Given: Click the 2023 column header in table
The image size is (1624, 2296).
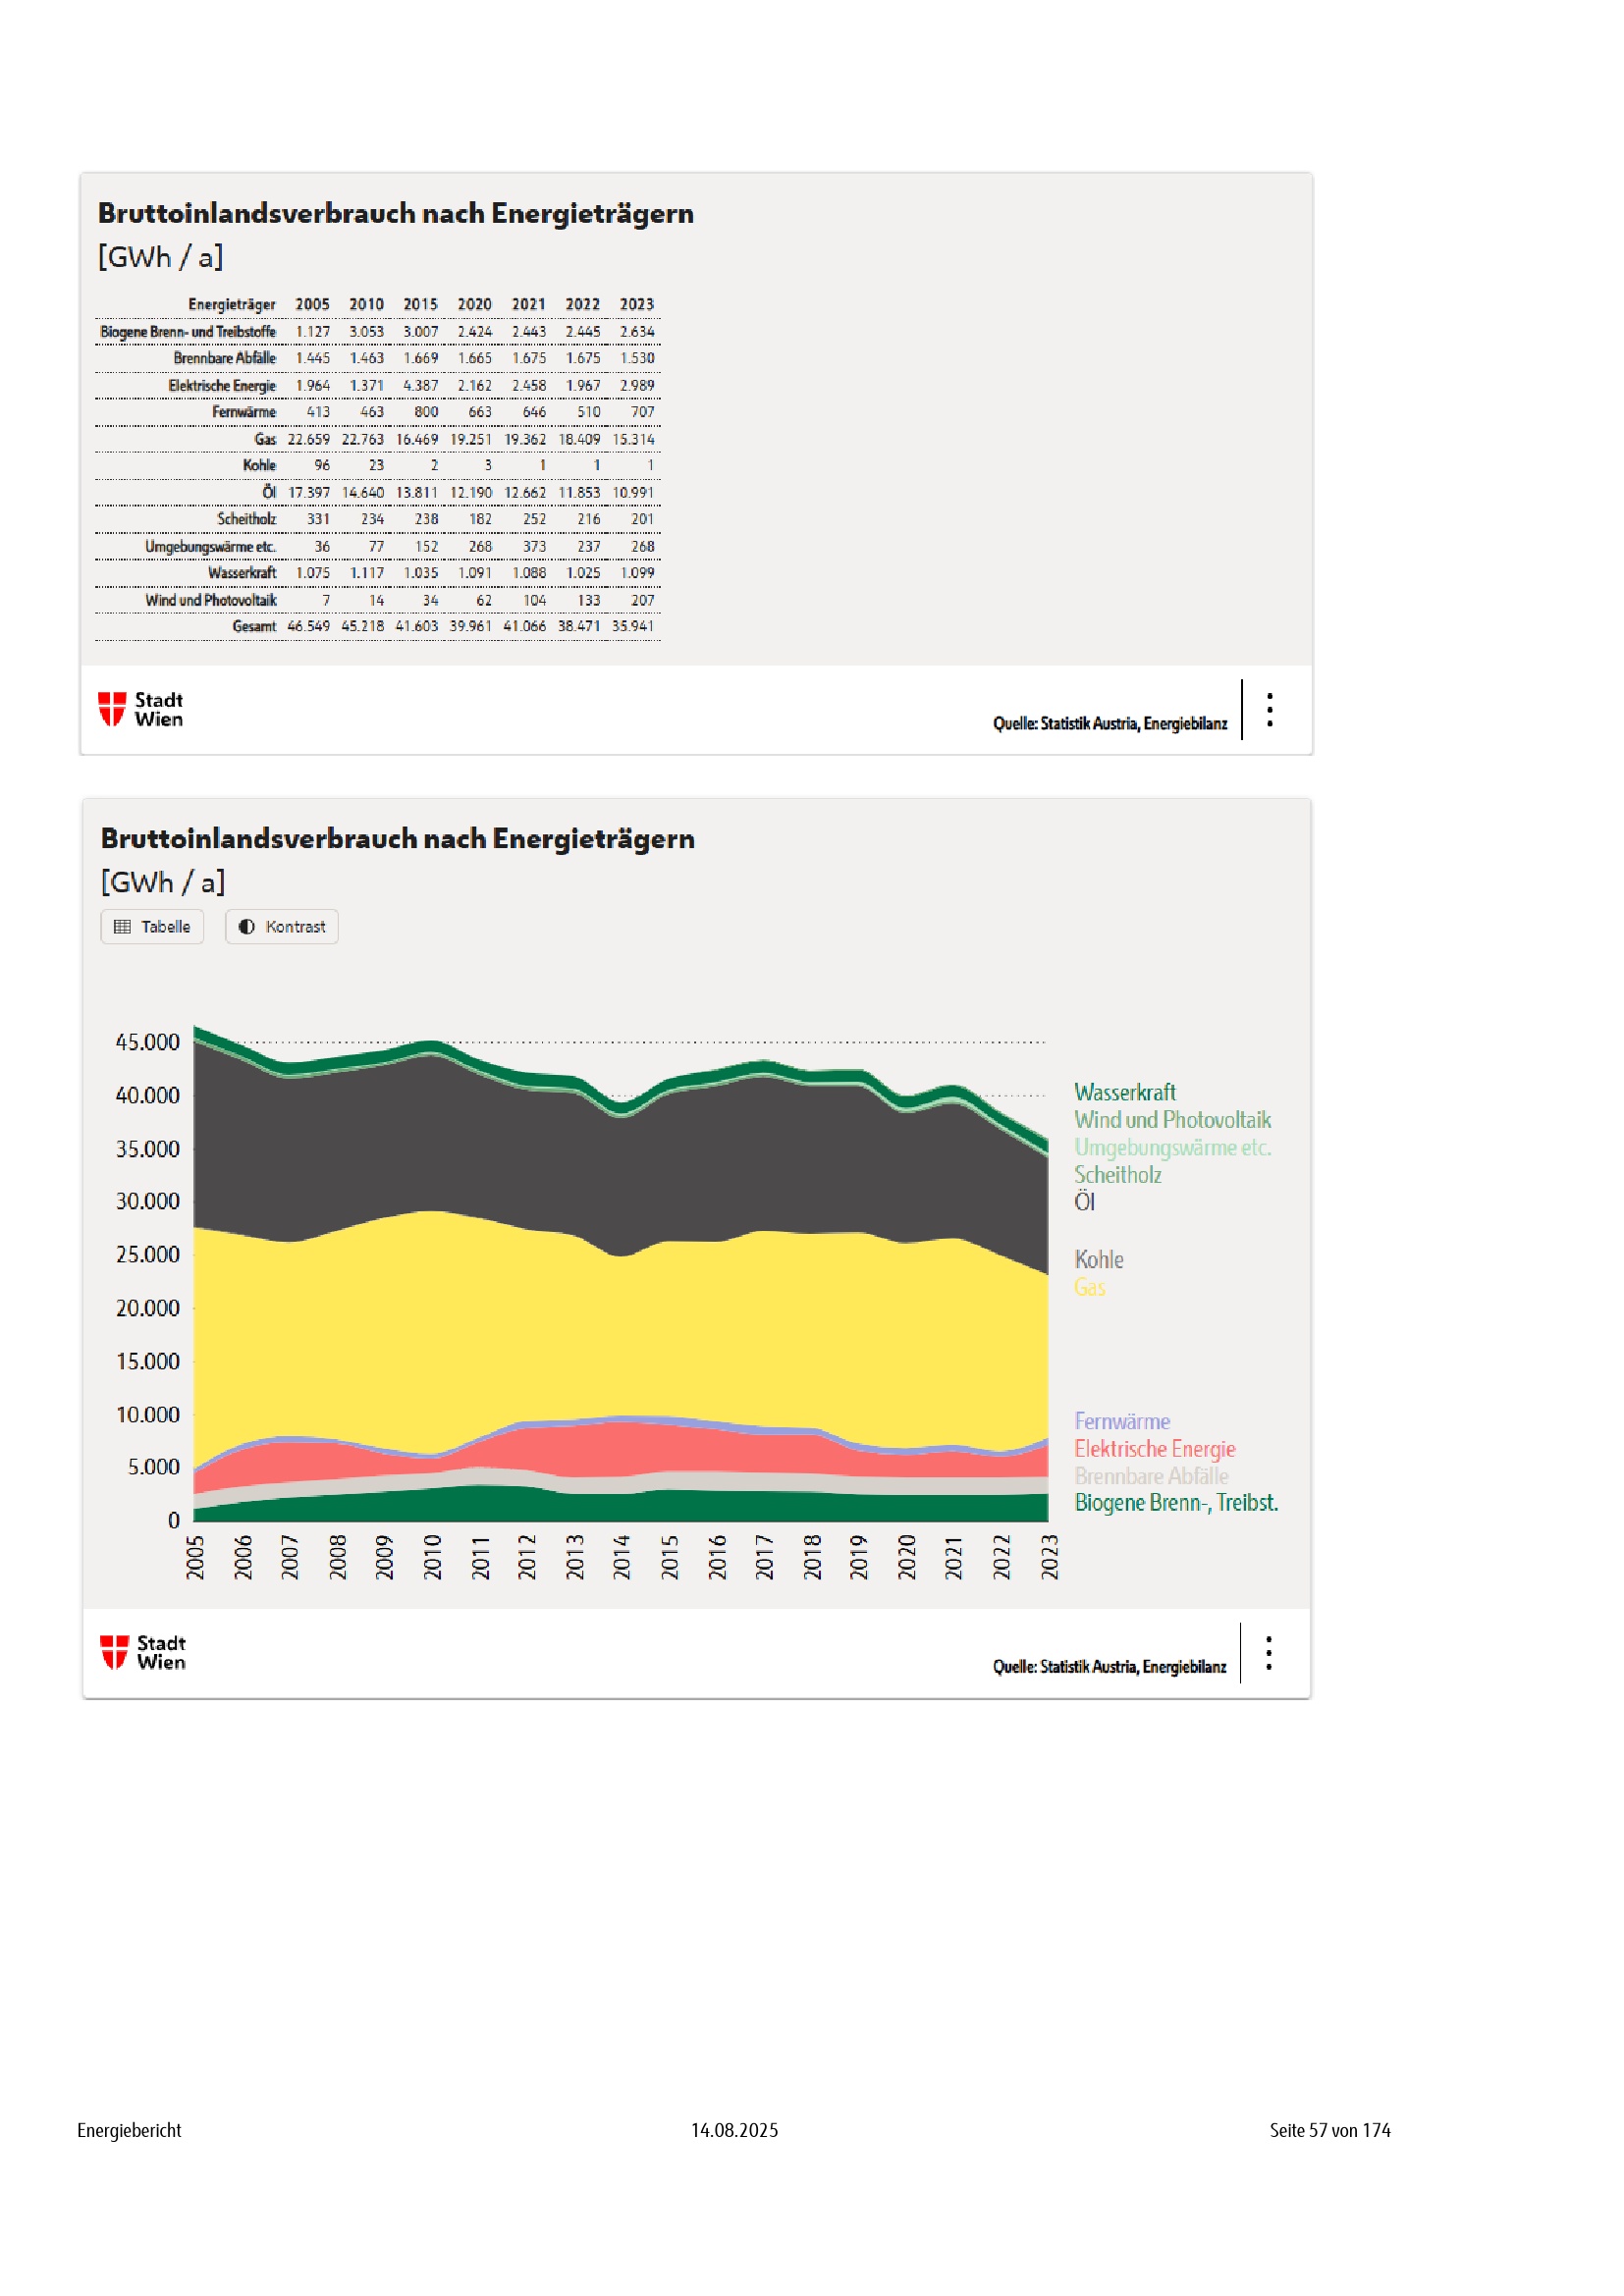Looking at the screenshot, I should tap(636, 304).
